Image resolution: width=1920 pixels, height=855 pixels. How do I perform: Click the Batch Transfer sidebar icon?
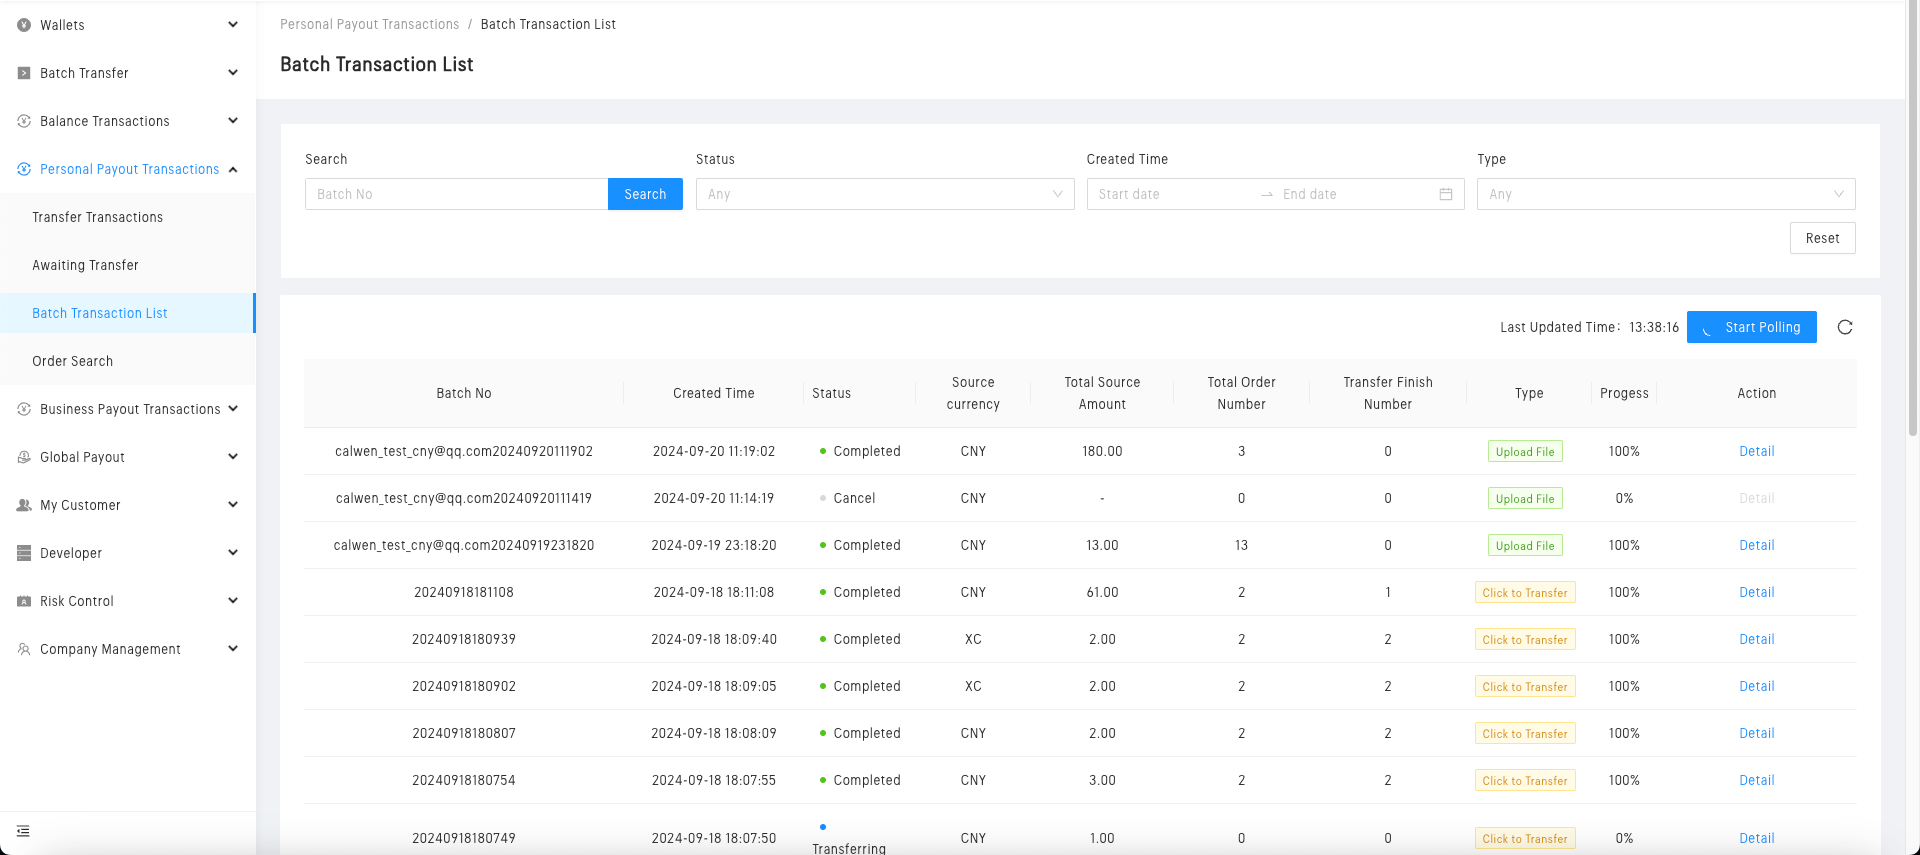pyautogui.click(x=24, y=73)
